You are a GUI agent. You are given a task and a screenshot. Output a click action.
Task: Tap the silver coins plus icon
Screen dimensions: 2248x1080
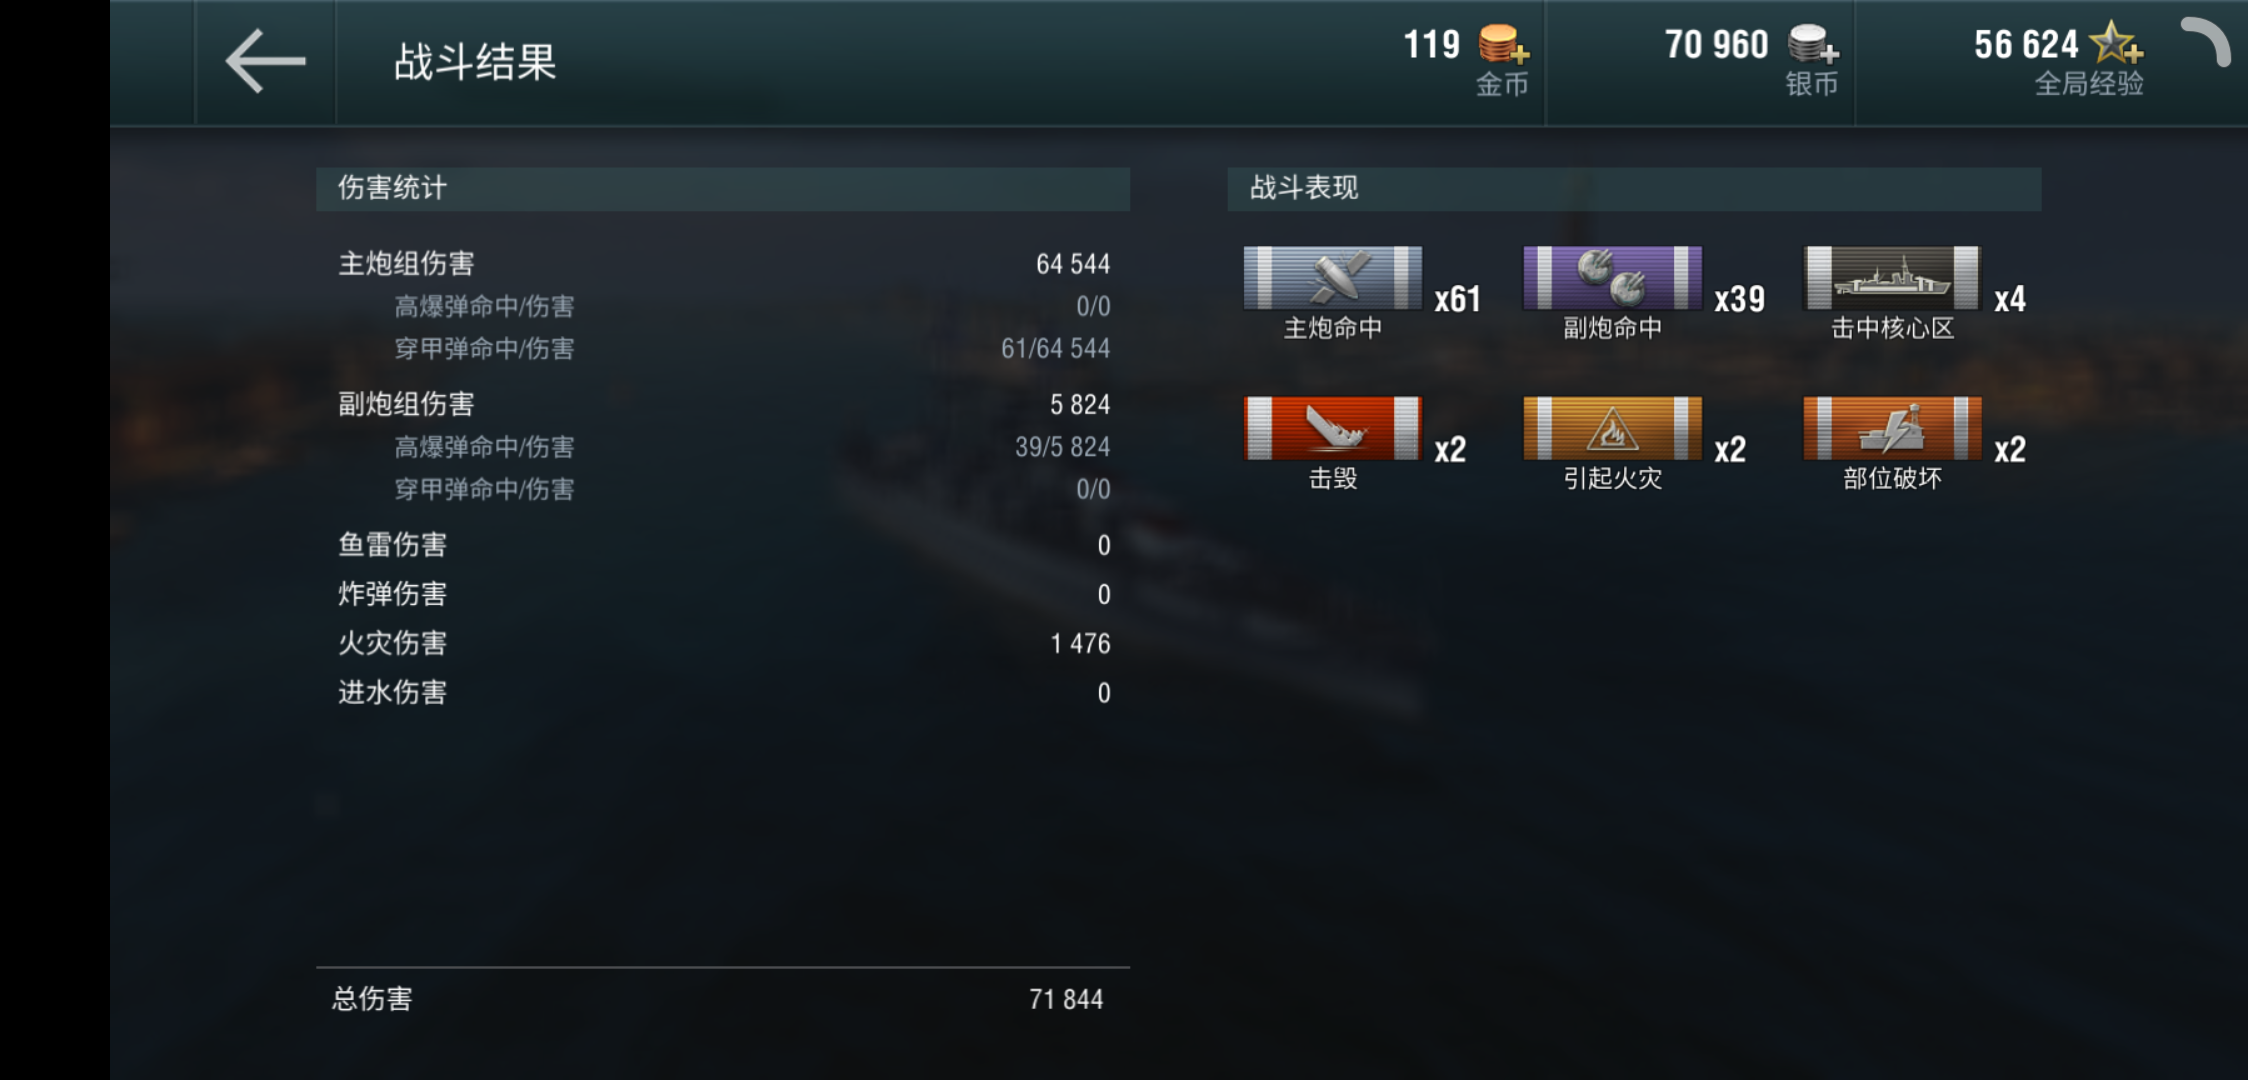click(1813, 45)
